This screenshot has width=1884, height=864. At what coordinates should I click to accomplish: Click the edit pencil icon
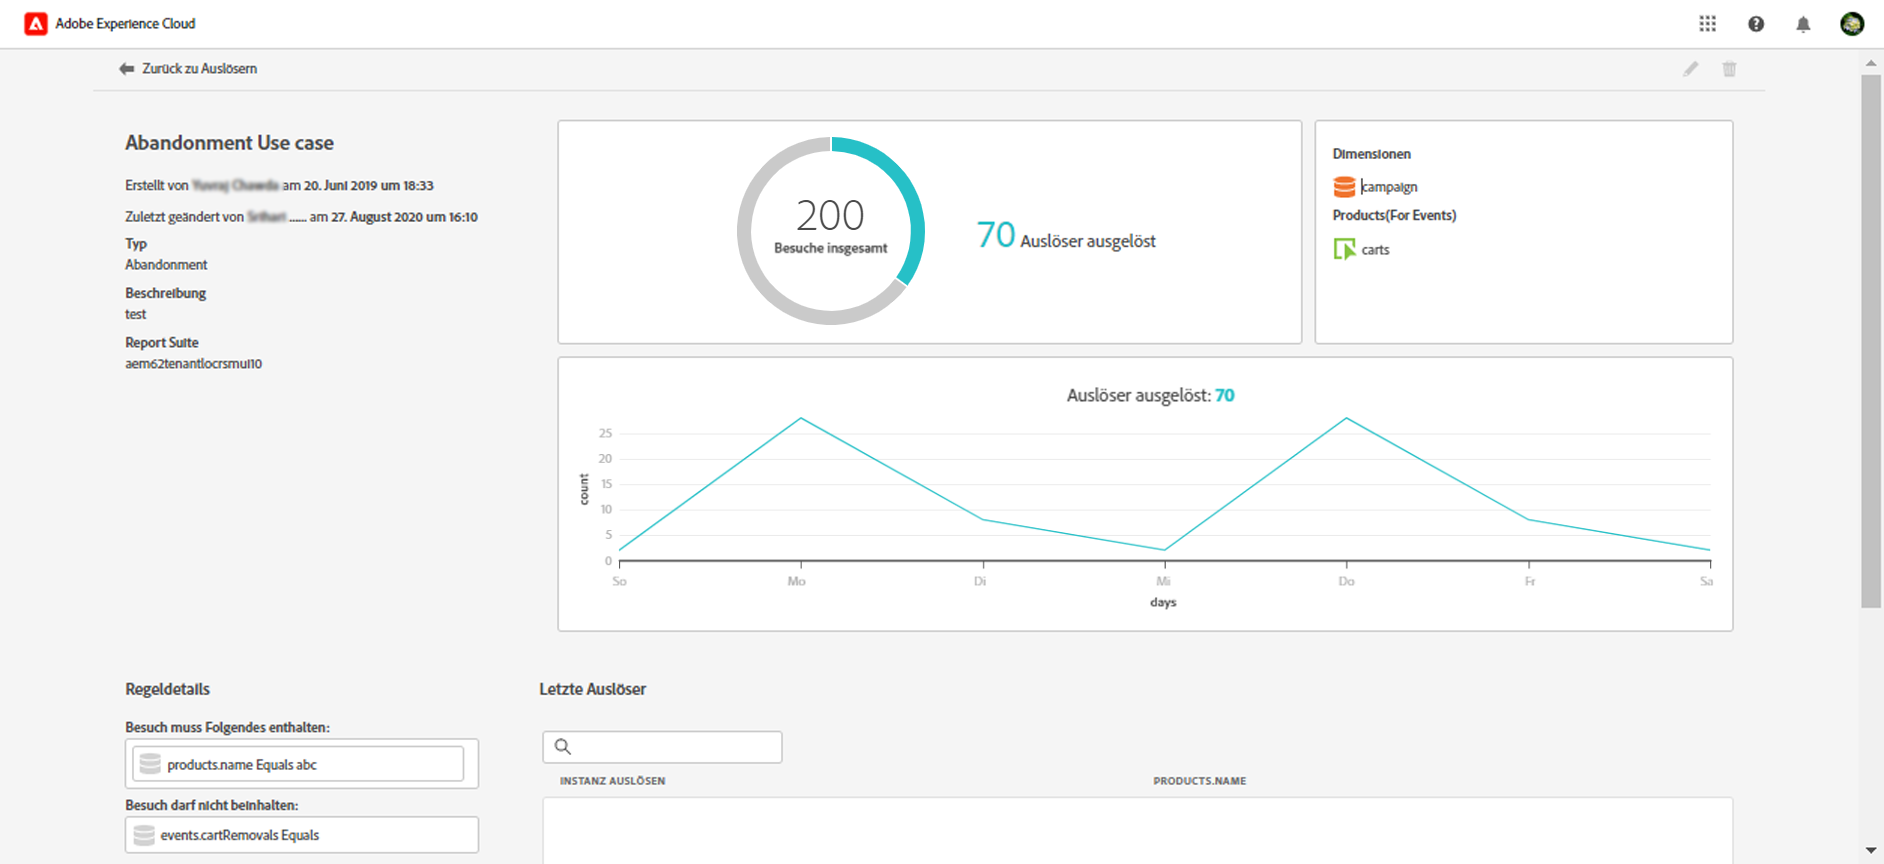(x=1690, y=69)
